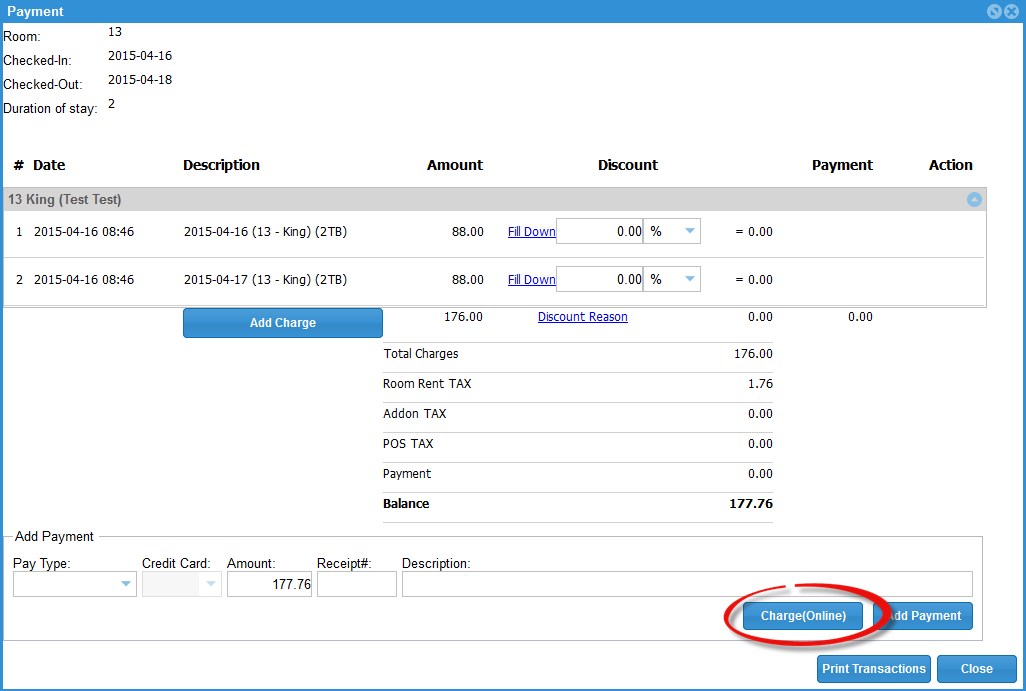Open discount type dropdown for 2015-04-17 charge
Image resolution: width=1026 pixels, height=691 pixels.
pos(689,280)
